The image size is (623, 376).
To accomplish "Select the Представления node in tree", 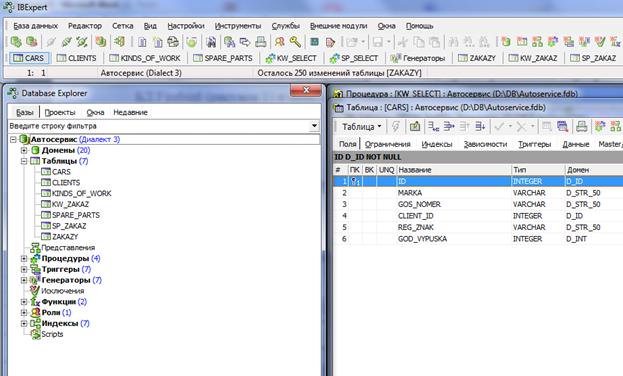I will point(68,248).
